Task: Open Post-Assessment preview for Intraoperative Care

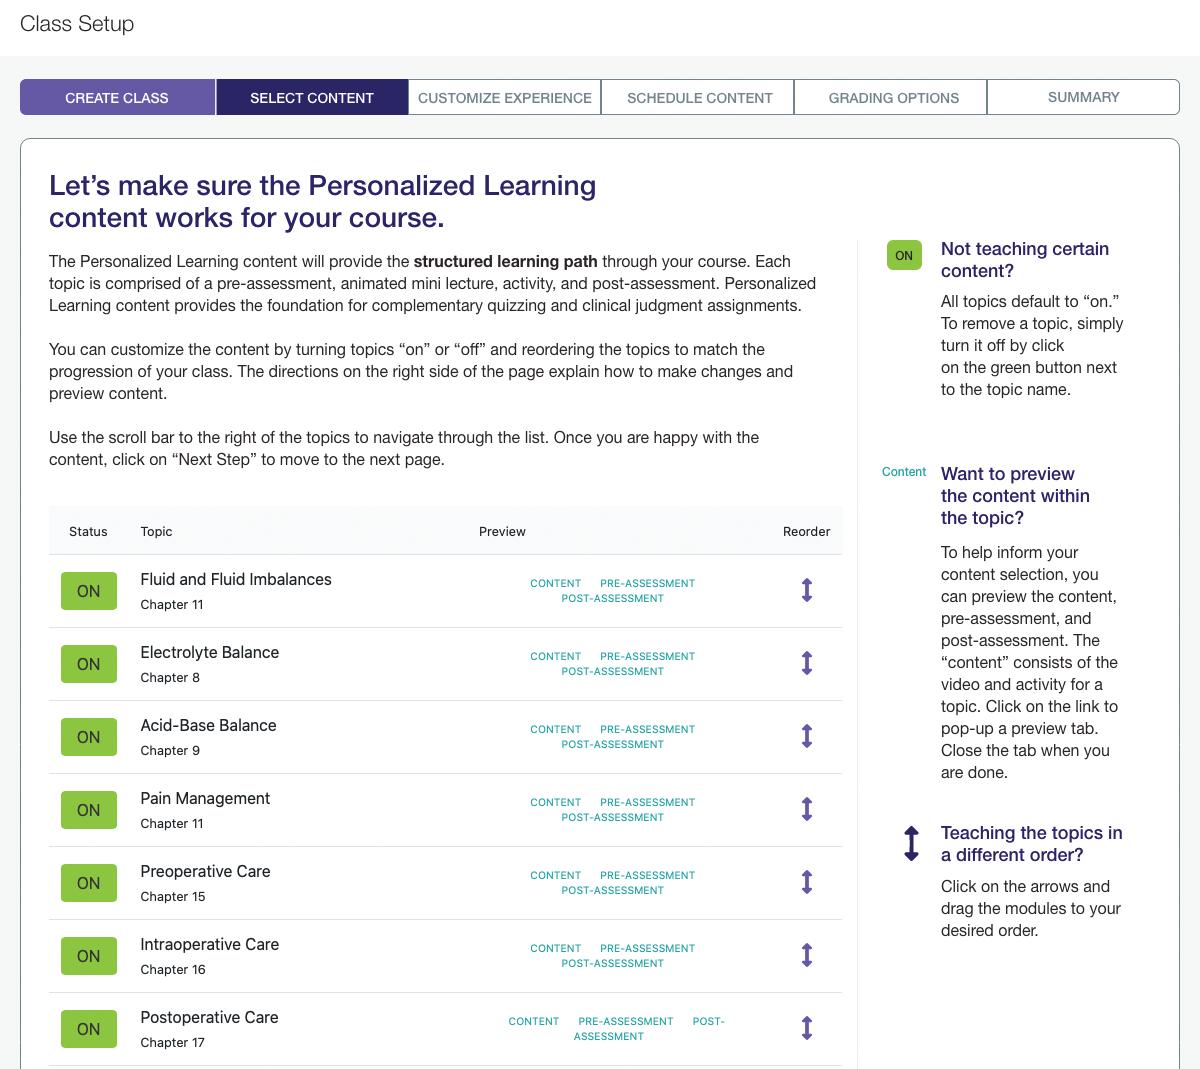Action: click(612, 963)
